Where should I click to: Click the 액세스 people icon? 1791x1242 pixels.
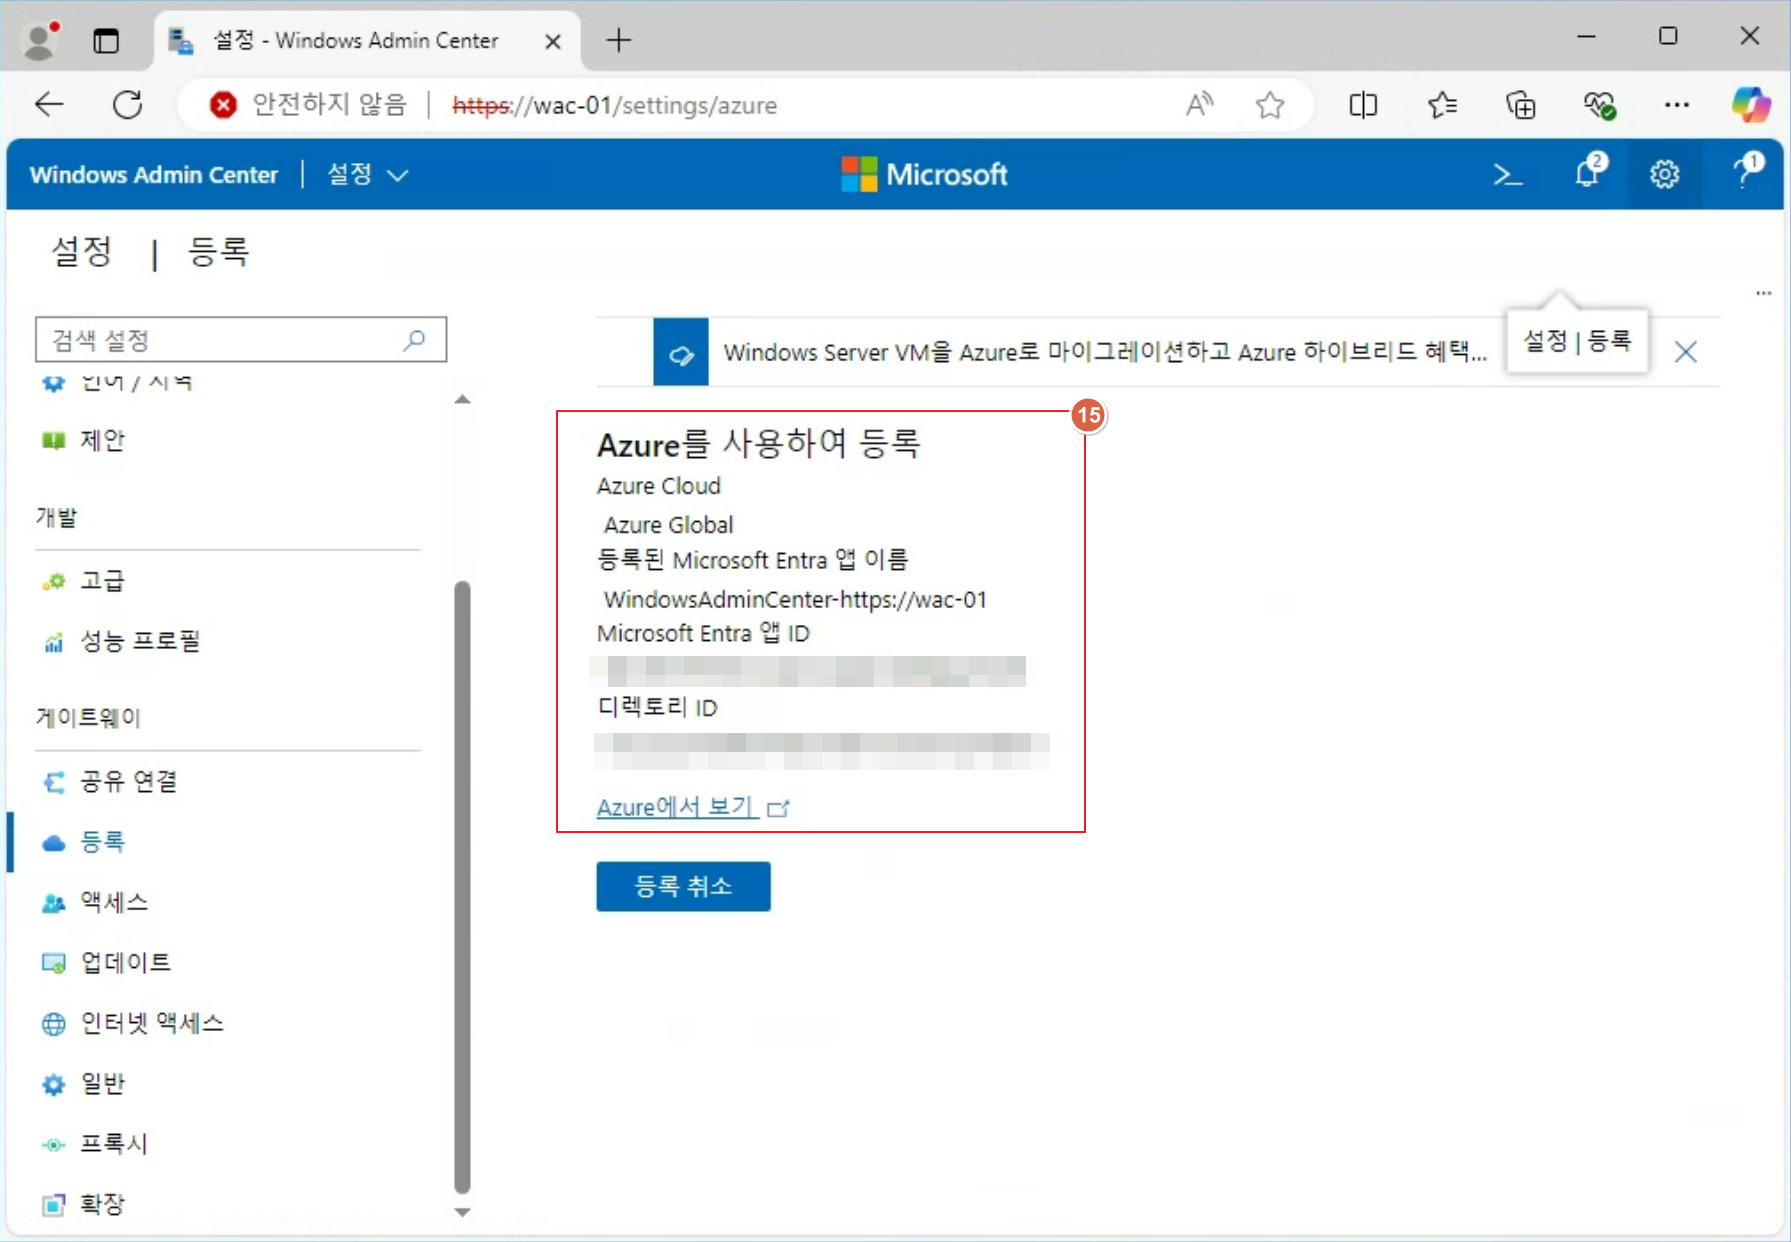click(x=53, y=903)
